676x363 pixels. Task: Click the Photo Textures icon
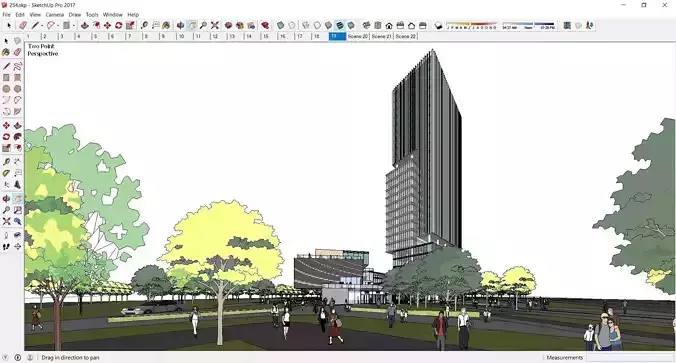(x=590, y=26)
